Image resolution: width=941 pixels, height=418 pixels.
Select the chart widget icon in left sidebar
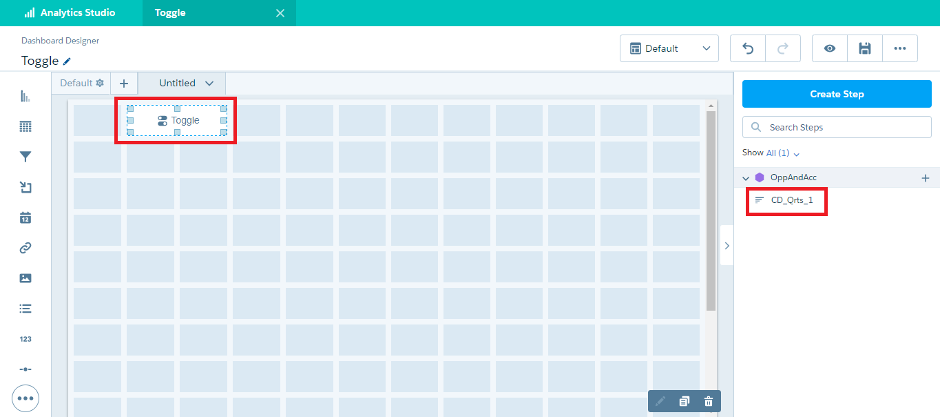pyautogui.click(x=25, y=96)
